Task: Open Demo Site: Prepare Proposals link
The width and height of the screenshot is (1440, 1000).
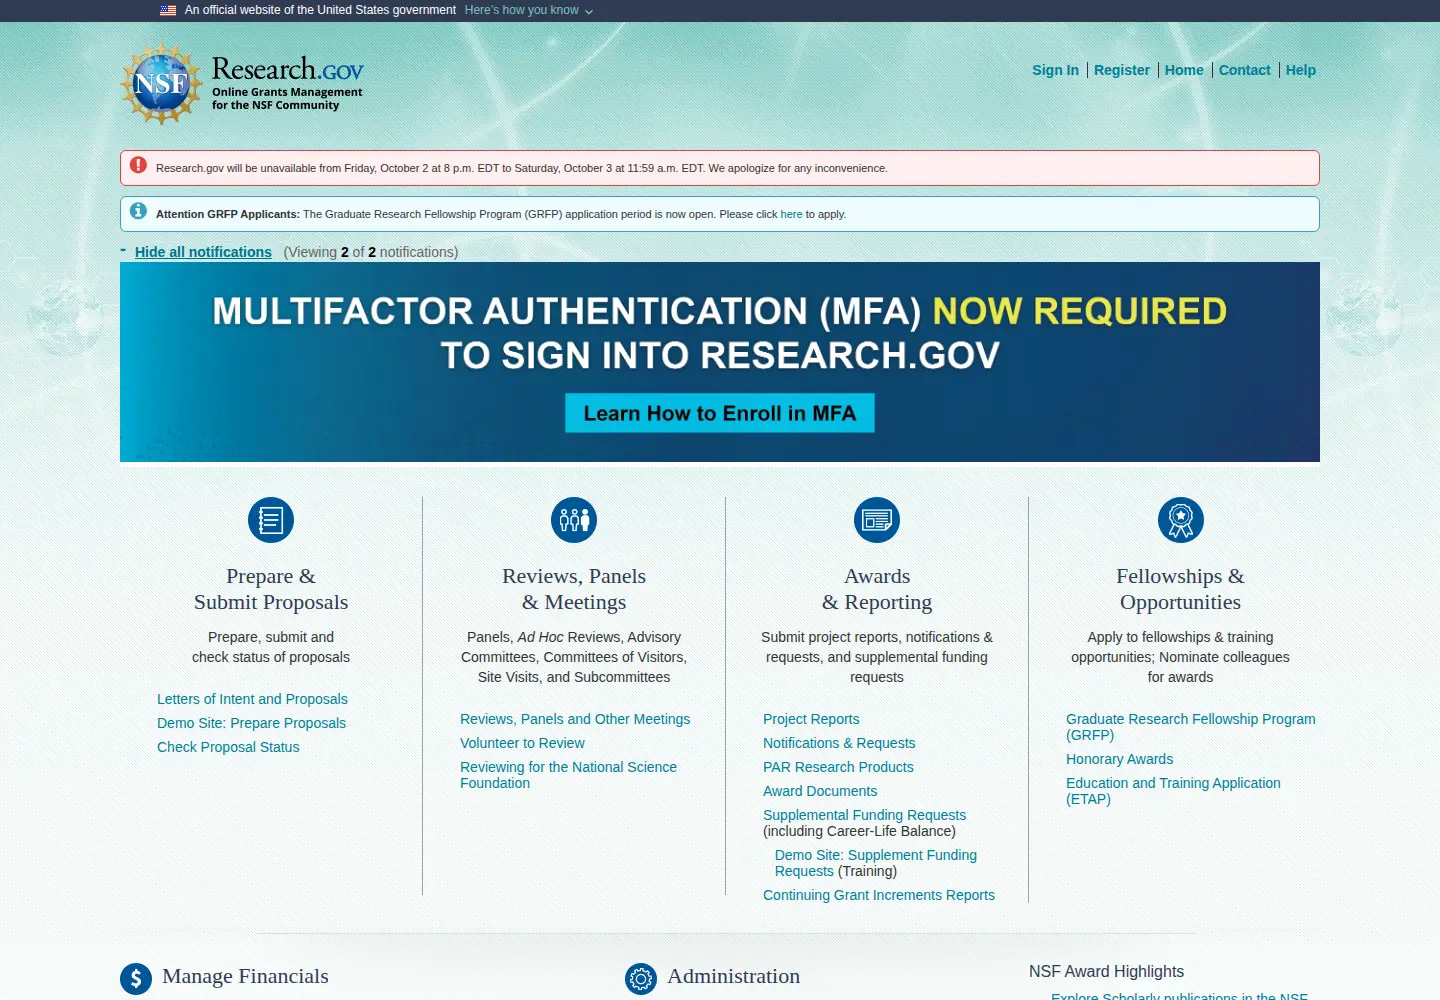Action: coord(251,723)
